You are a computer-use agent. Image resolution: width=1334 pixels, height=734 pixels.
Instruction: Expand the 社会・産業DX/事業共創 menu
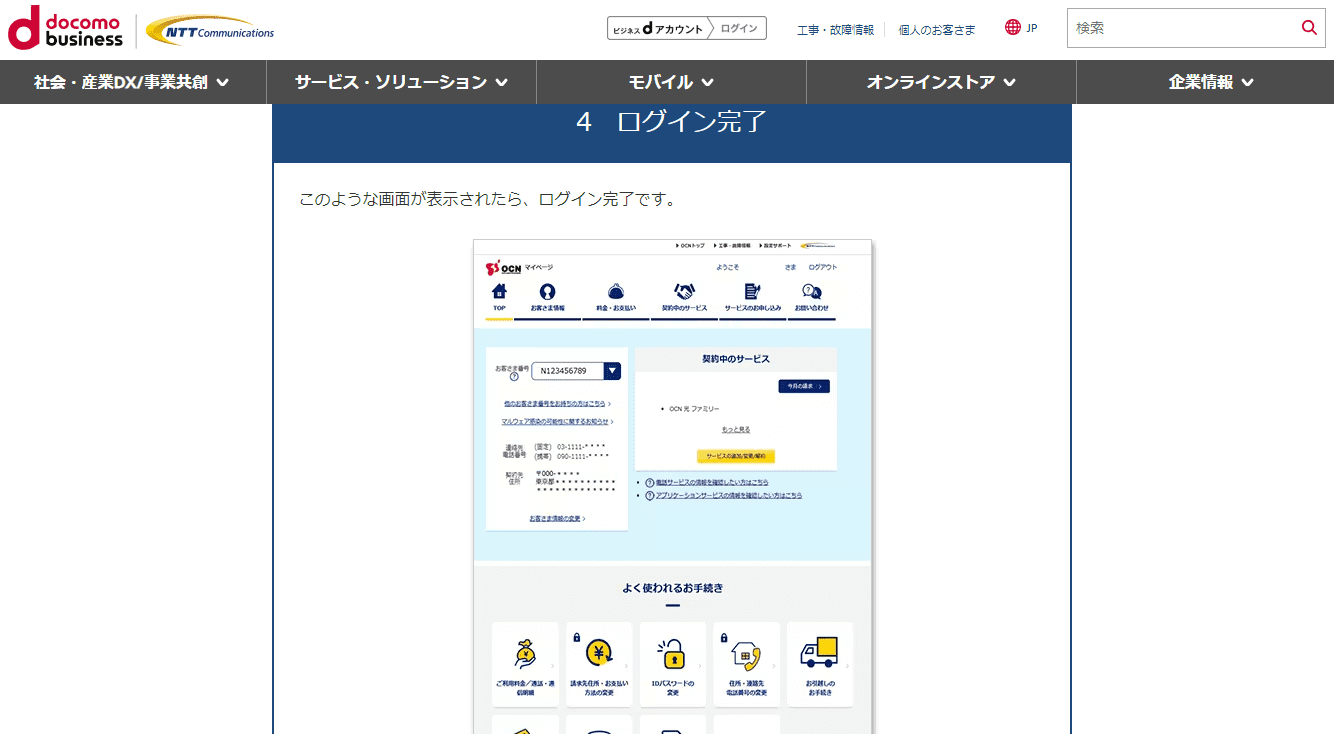pyautogui.click(x=132, y=82)
